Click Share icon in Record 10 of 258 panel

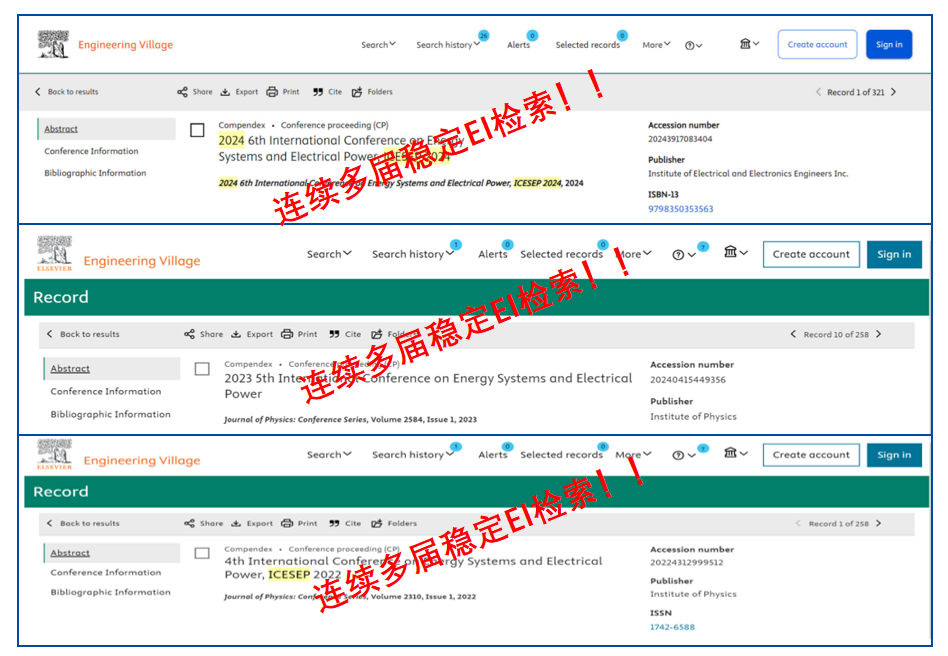click(x=189, y=334)
